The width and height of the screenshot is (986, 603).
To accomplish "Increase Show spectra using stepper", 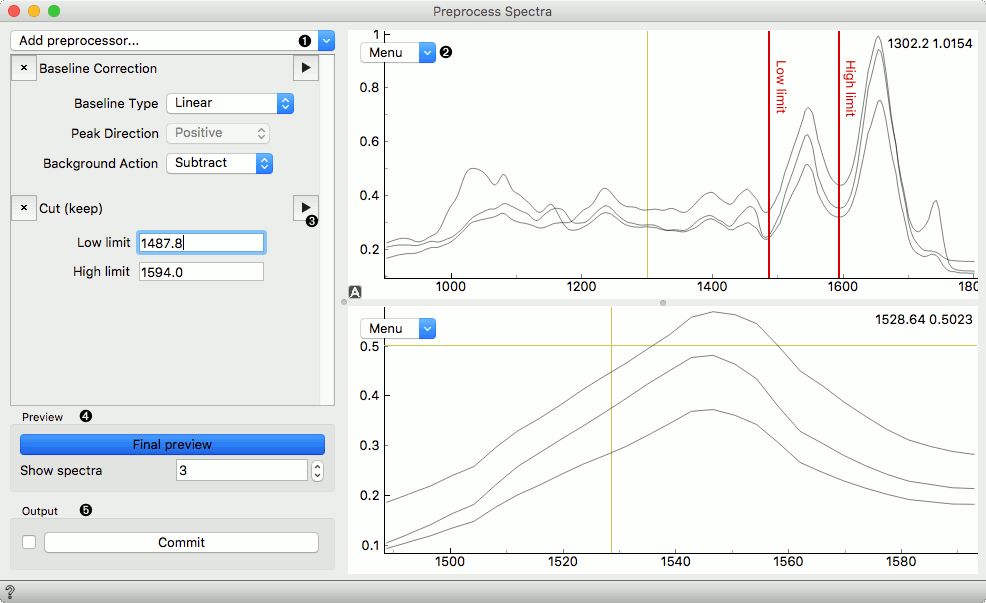I will click(x=318, y=466).
